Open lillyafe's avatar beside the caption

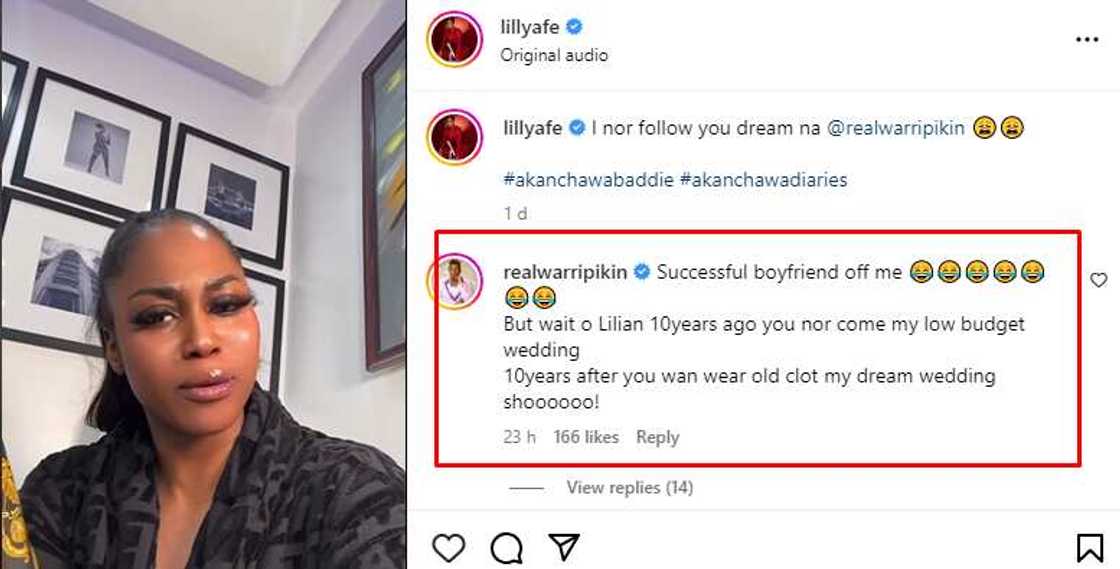(x=455, y=137)
